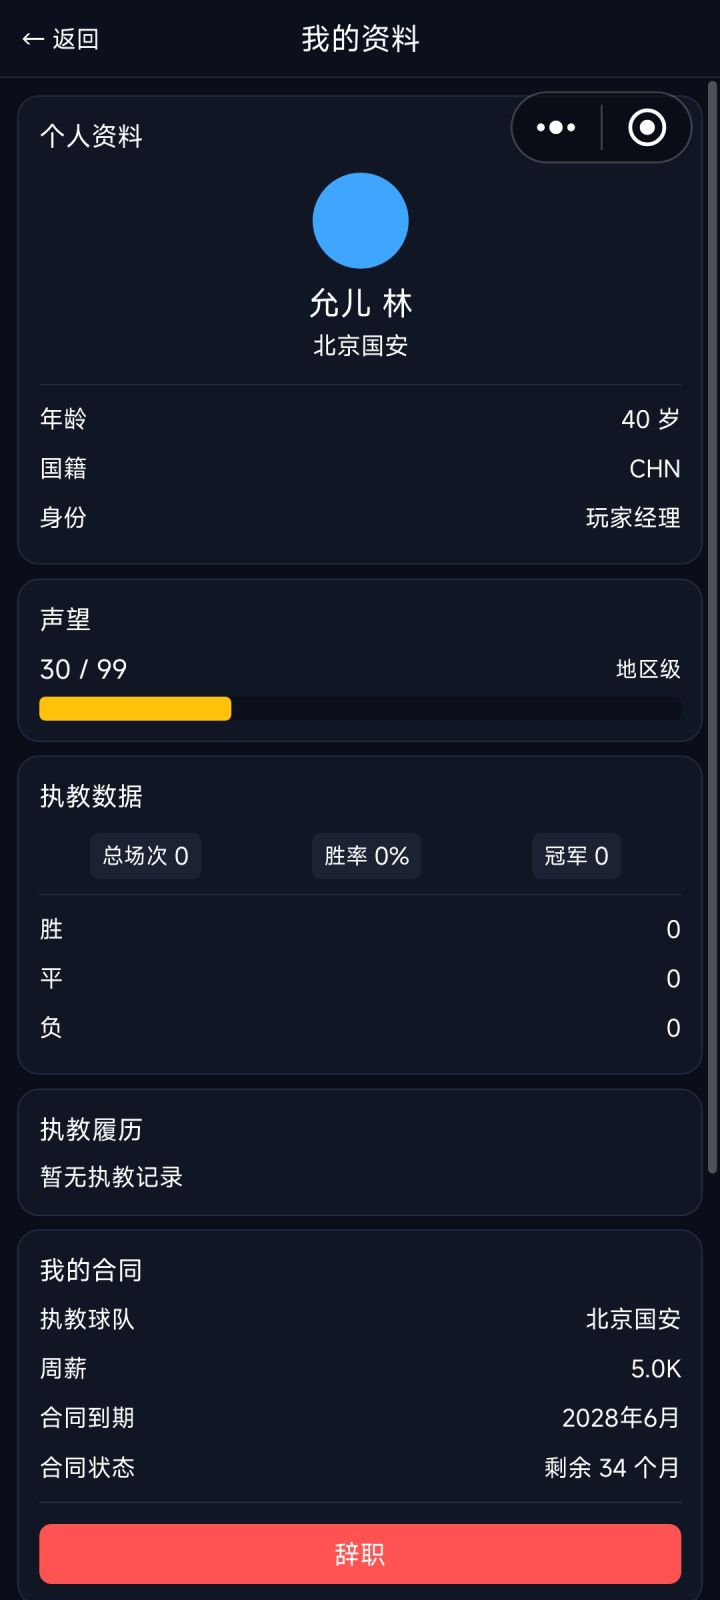Click the manager name 允儿 林

tap(360, 303)
